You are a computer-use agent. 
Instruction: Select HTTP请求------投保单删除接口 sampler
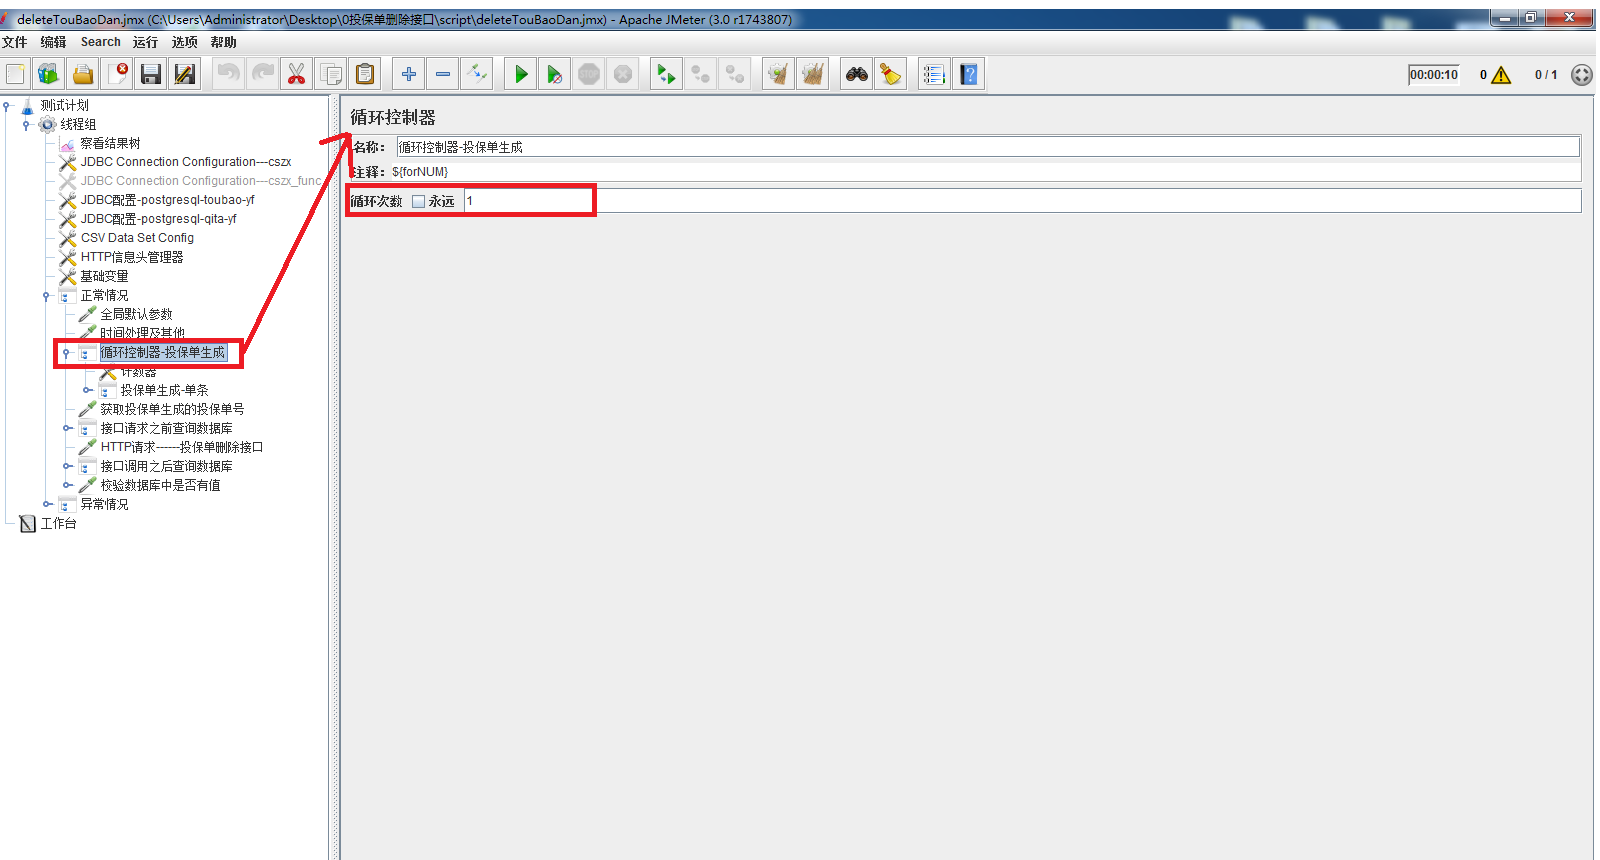(182, 447)
